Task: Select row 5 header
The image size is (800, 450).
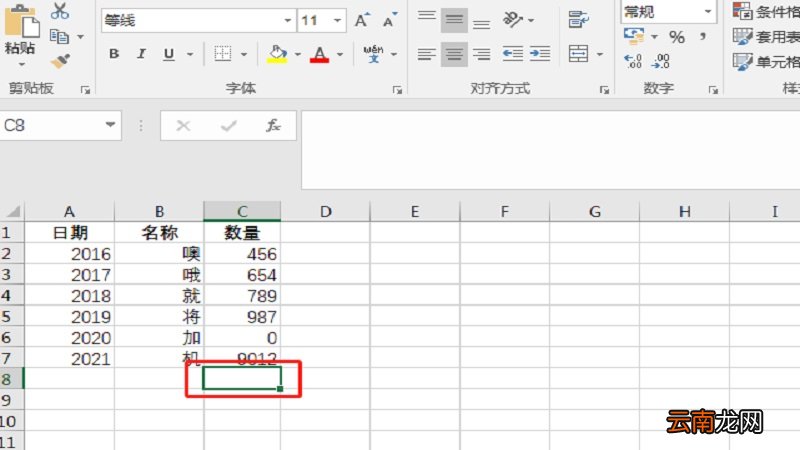Action: pyautogui.click(x=11, y=316)
